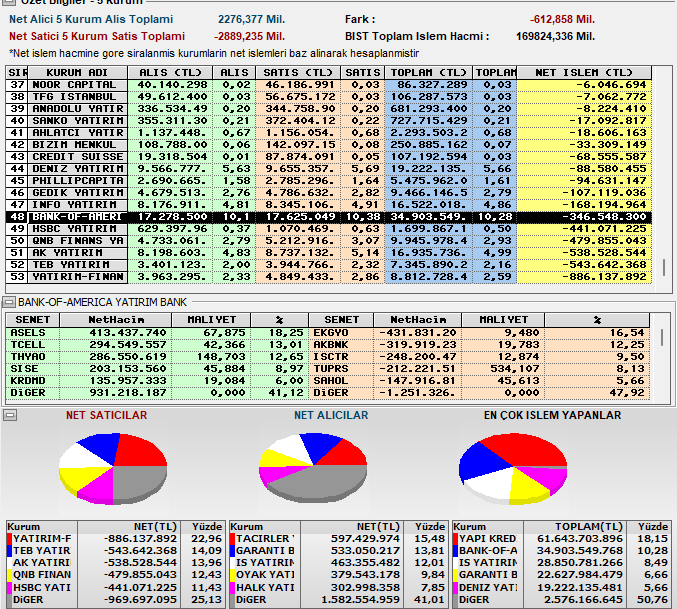Click the THYAO stock row
Screen dimensions: 677x609
[157, 357]
